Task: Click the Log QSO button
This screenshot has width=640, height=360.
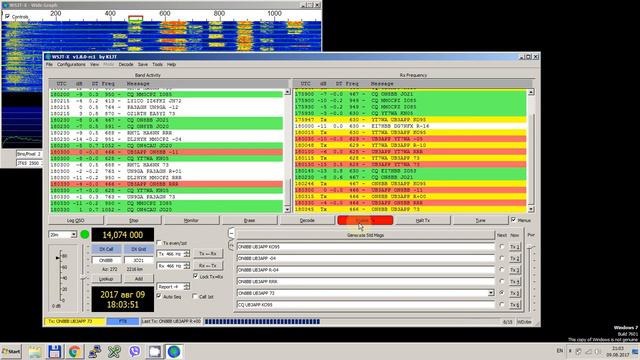Action: [76, 220]
